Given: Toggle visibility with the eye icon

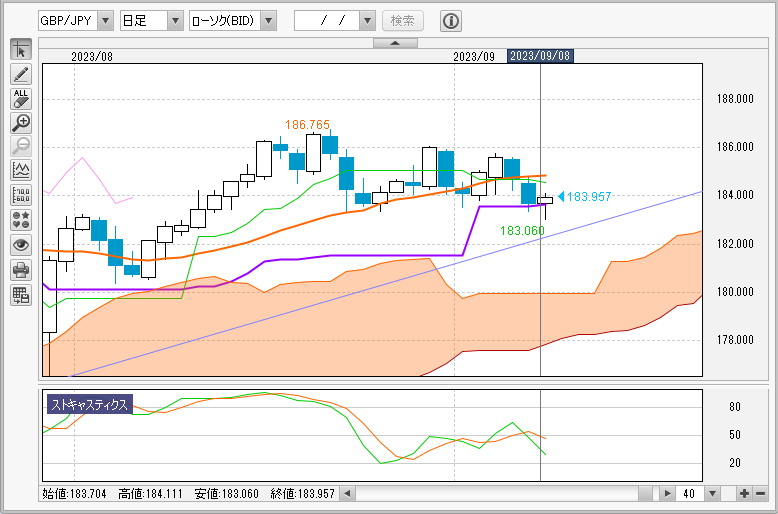Looking at the screenshot, I should pyautogui.click(x=21, y=245).
